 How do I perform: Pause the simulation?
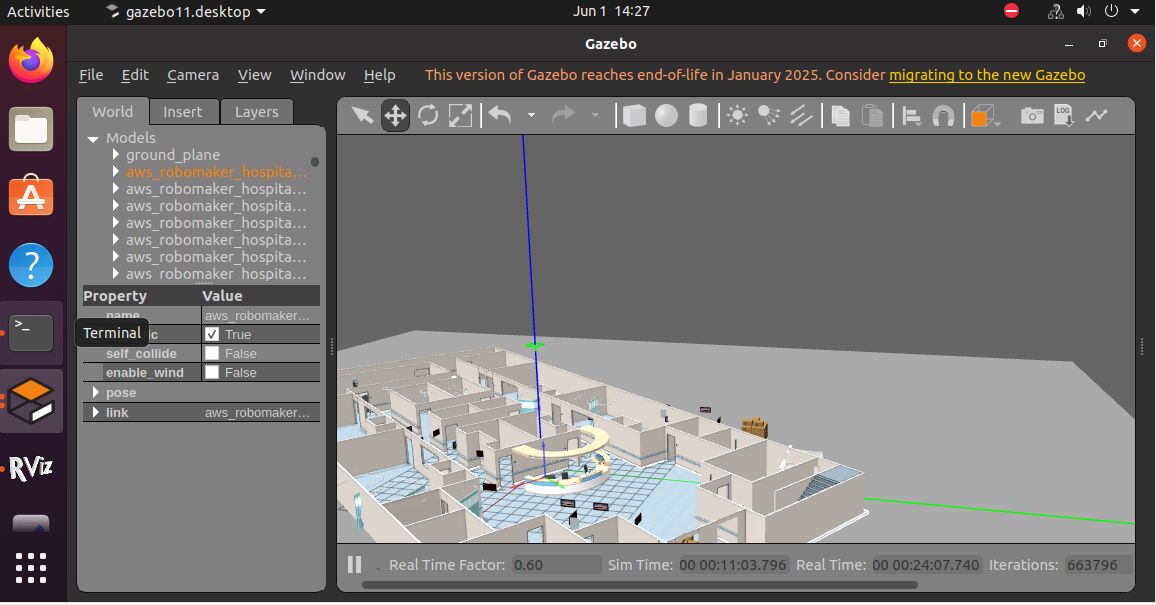click(355, 564)
